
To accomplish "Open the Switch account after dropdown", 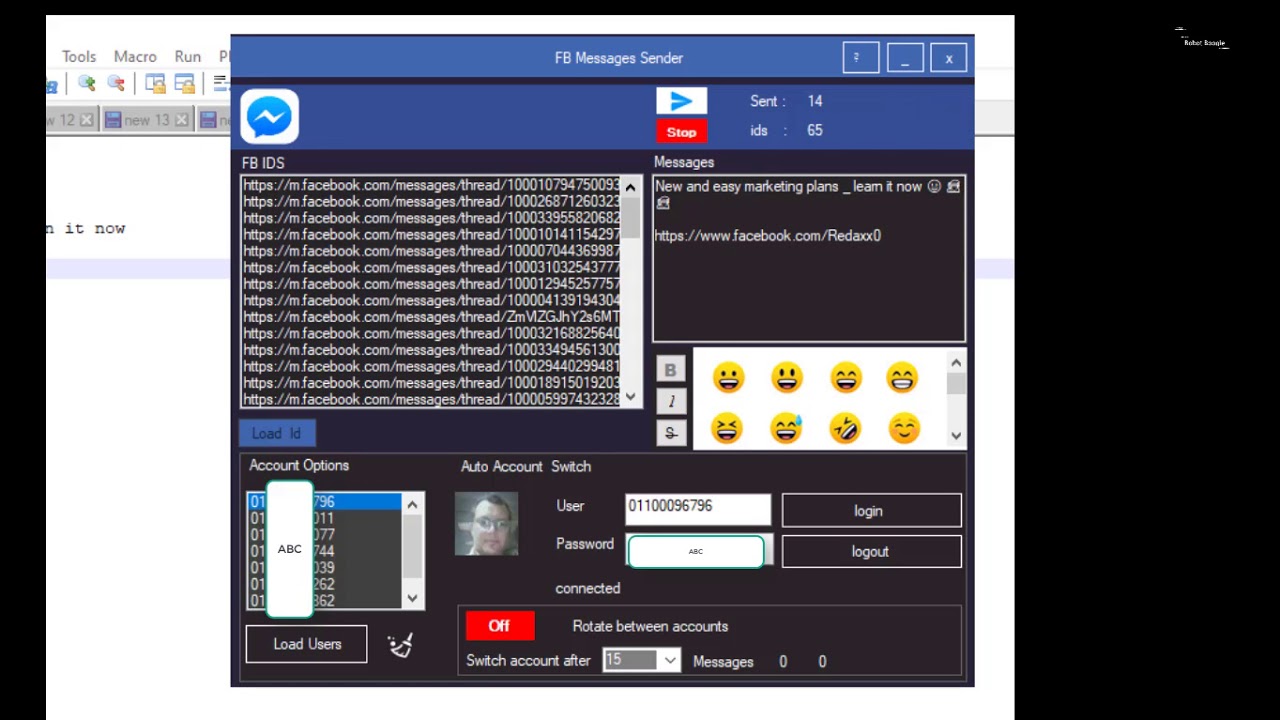I will (670, 660).
